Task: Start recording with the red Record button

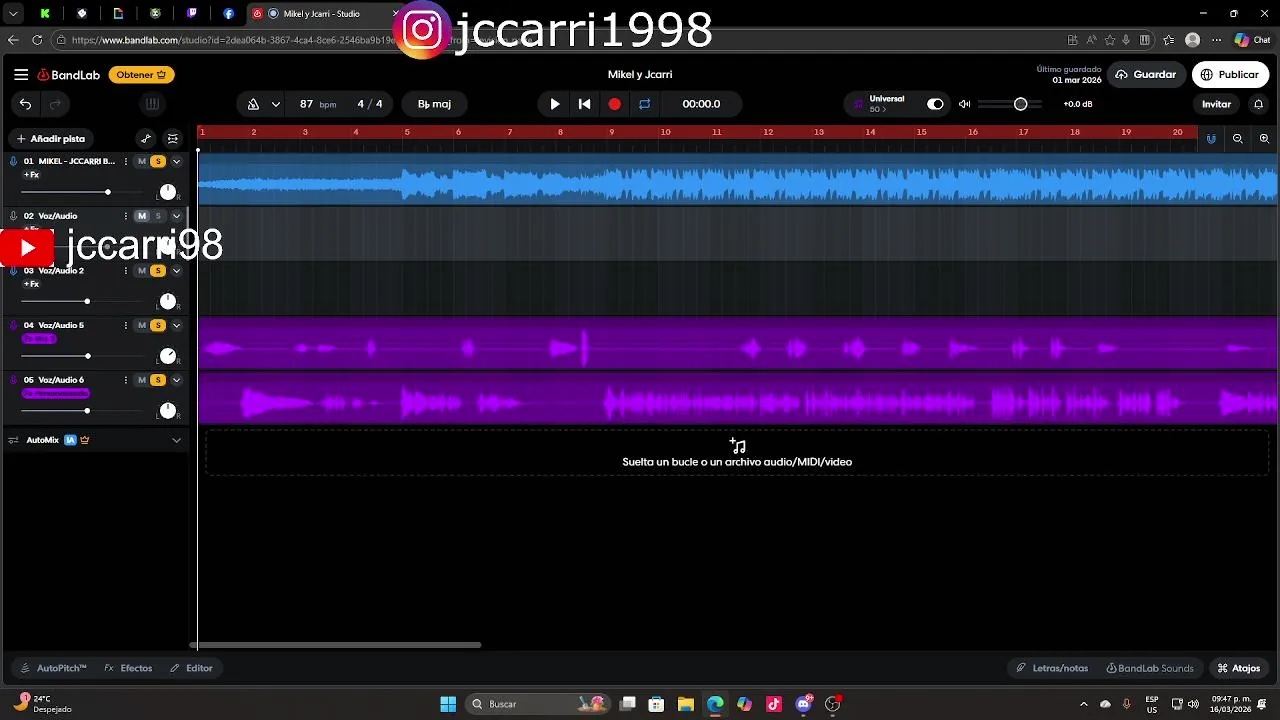Action: click(x=615, y=104)
